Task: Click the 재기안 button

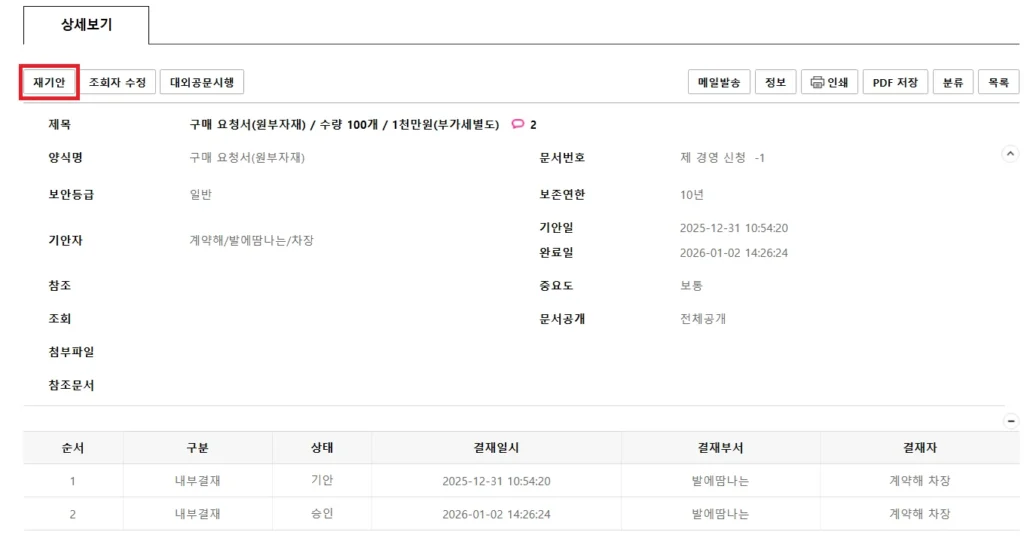Action: point(49,82)
